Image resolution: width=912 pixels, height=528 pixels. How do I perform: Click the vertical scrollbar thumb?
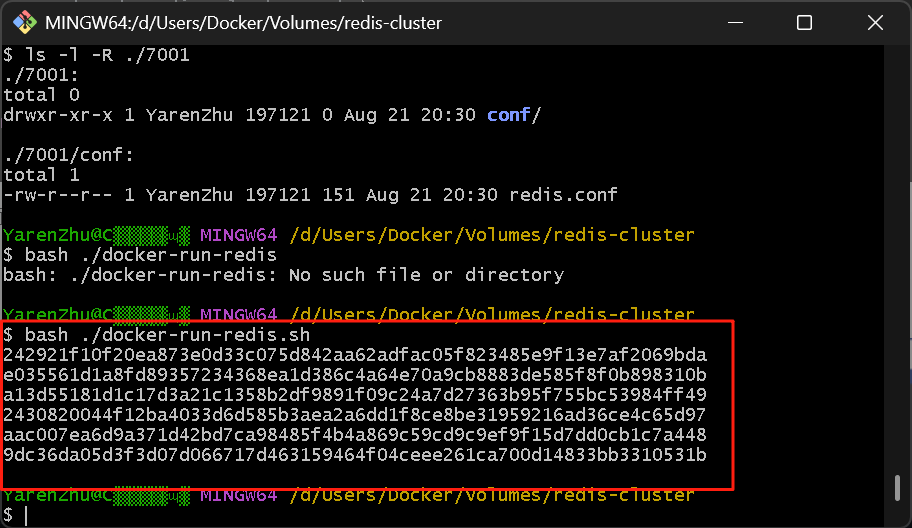click(898, 489)
